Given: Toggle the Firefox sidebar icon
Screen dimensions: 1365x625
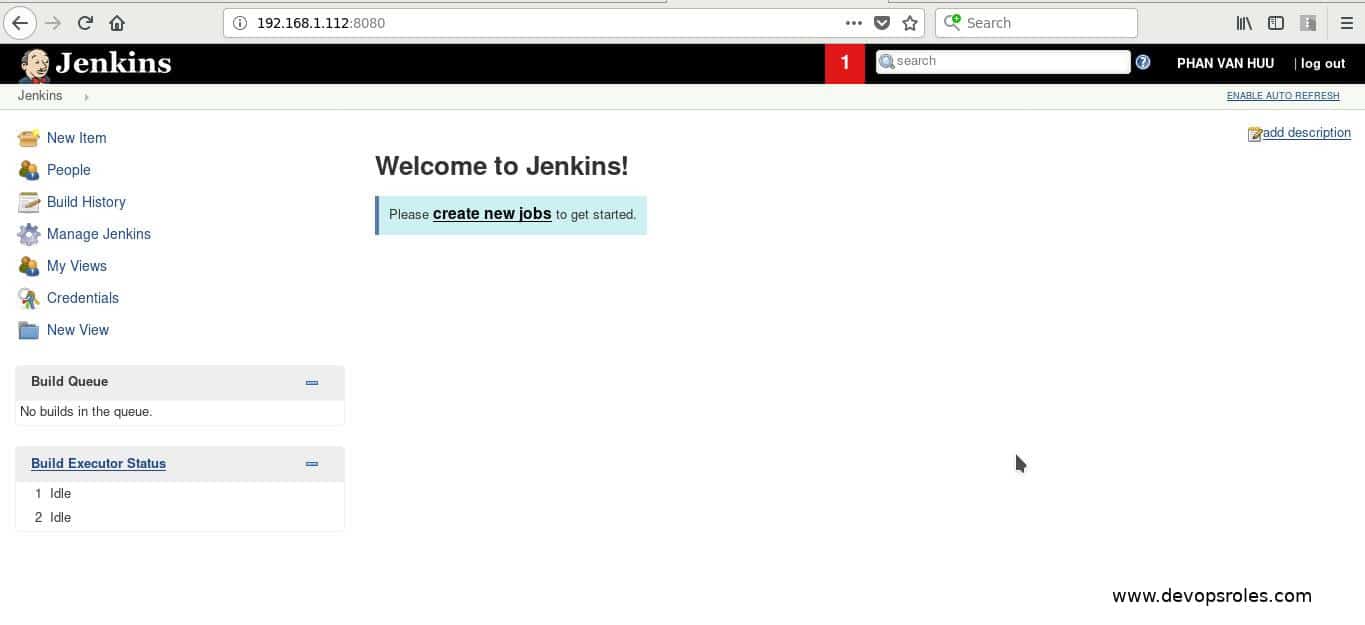Looking at the screenshot, I should (x=1276, y=23).
